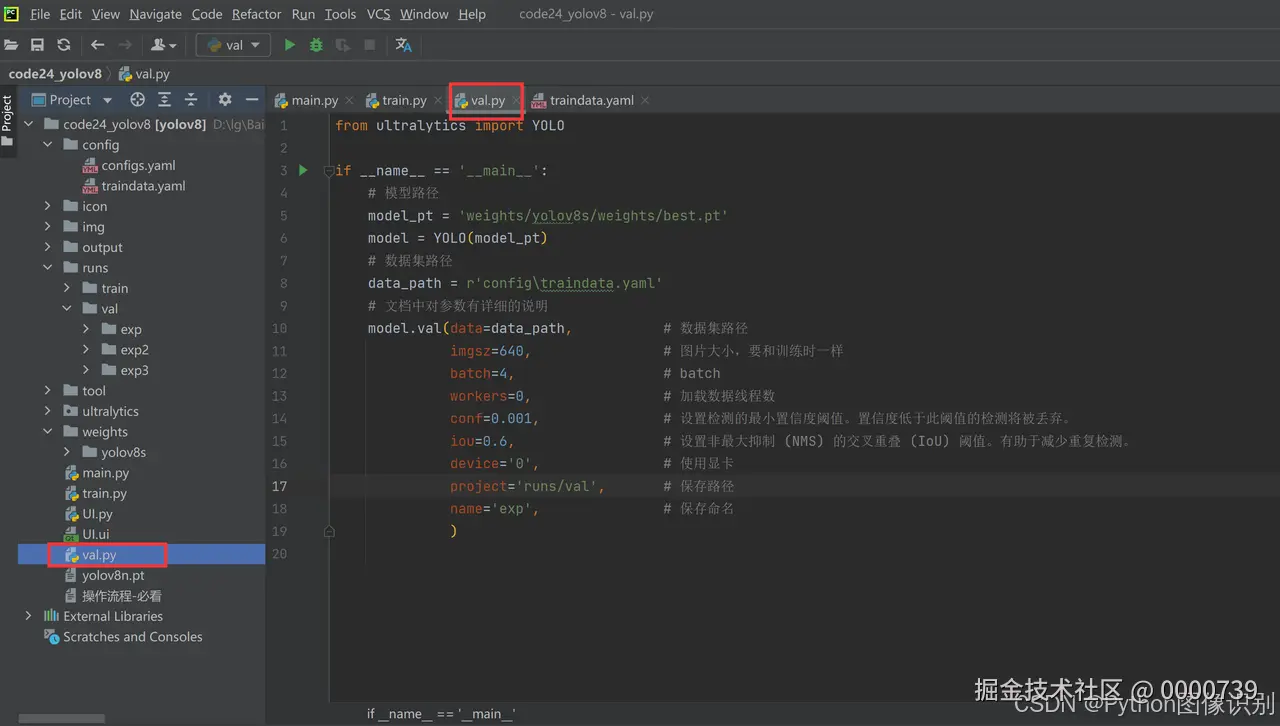
Task: Place cursor on line 17 project='runs/val'
Action: click(527, 486)
